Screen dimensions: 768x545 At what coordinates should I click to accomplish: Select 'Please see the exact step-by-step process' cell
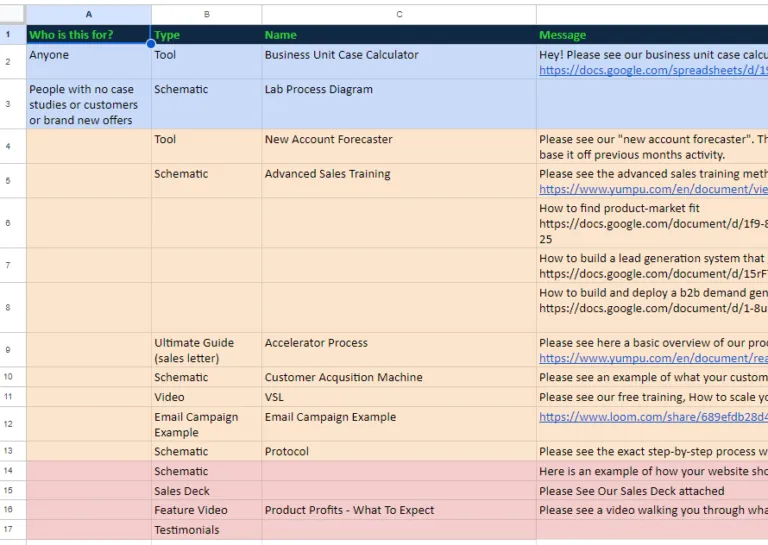[652, 451]
